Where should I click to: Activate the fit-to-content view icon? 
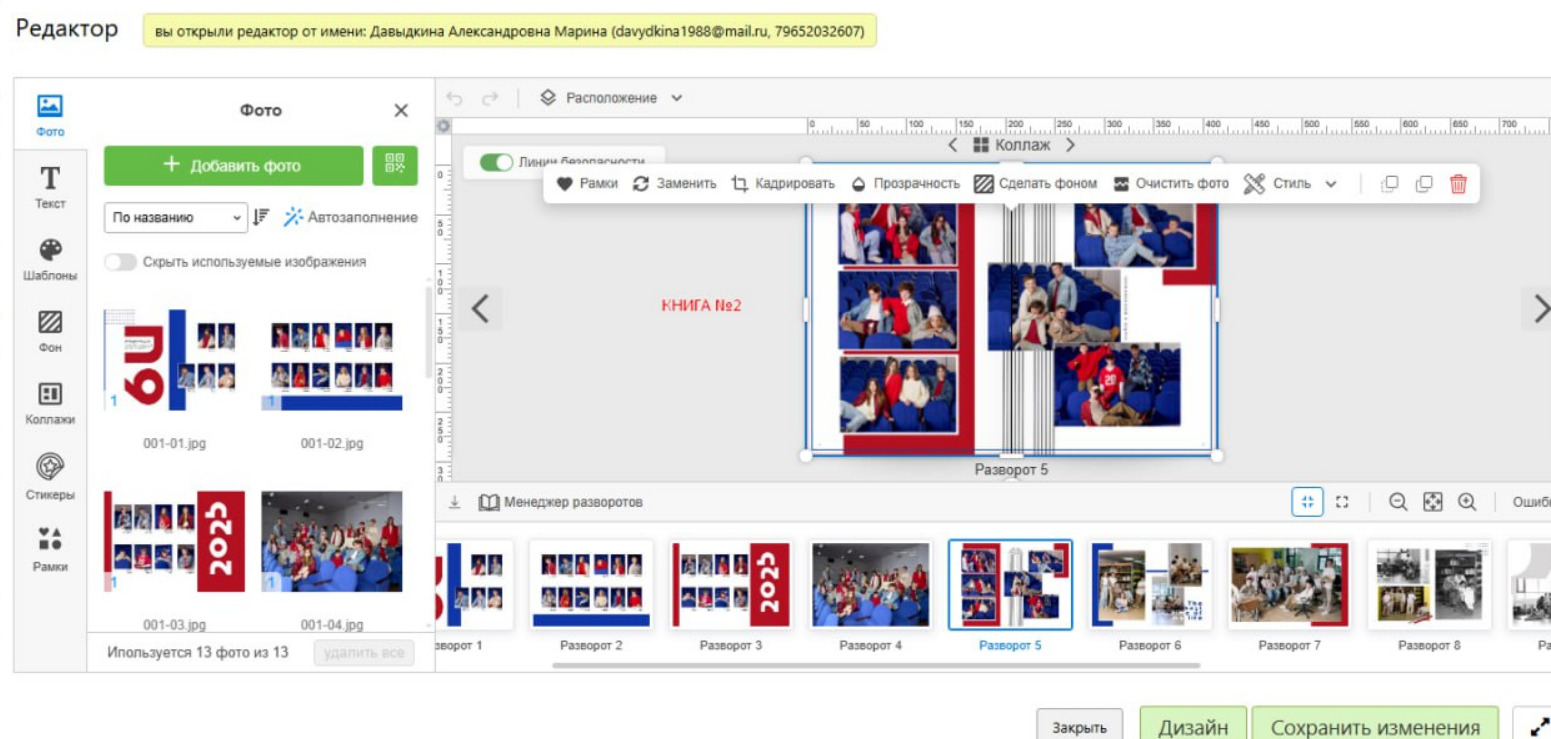tap(1307, 502)
